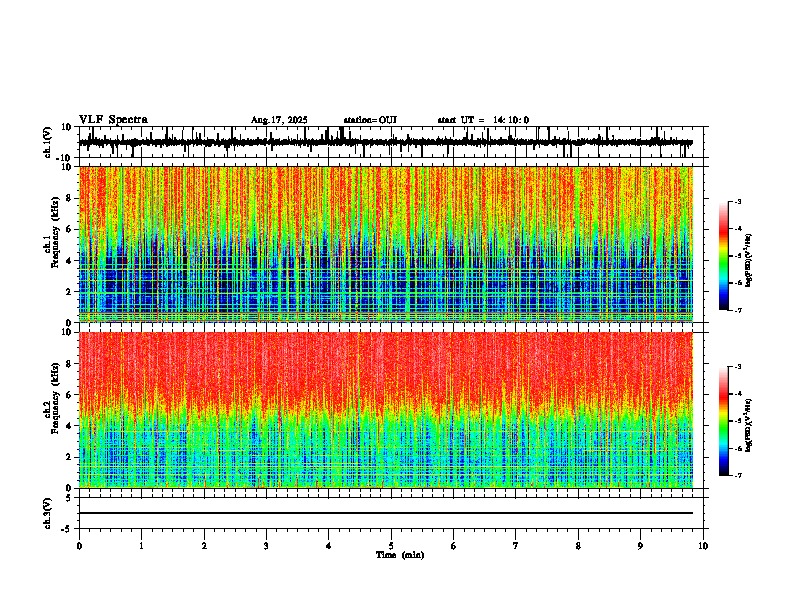Click time axis tick label "7"
This screenshot has height=612, width=792.
[516, 546]
